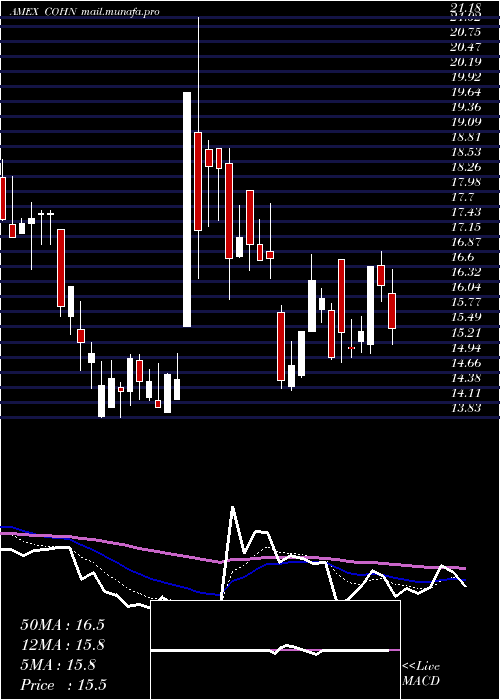Click the last red candlestick on the right
Image resolution: width=500 pixels, height=700 pixels.
[x=392, y=311]
